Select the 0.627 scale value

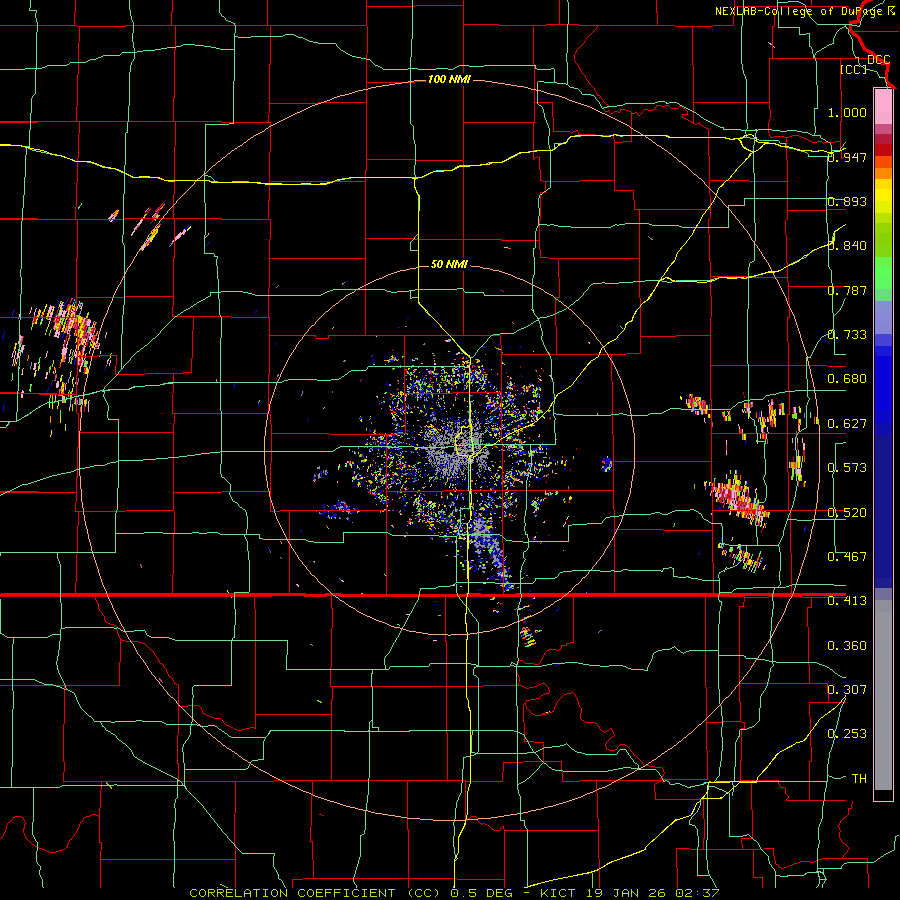[x=847, y=424]
